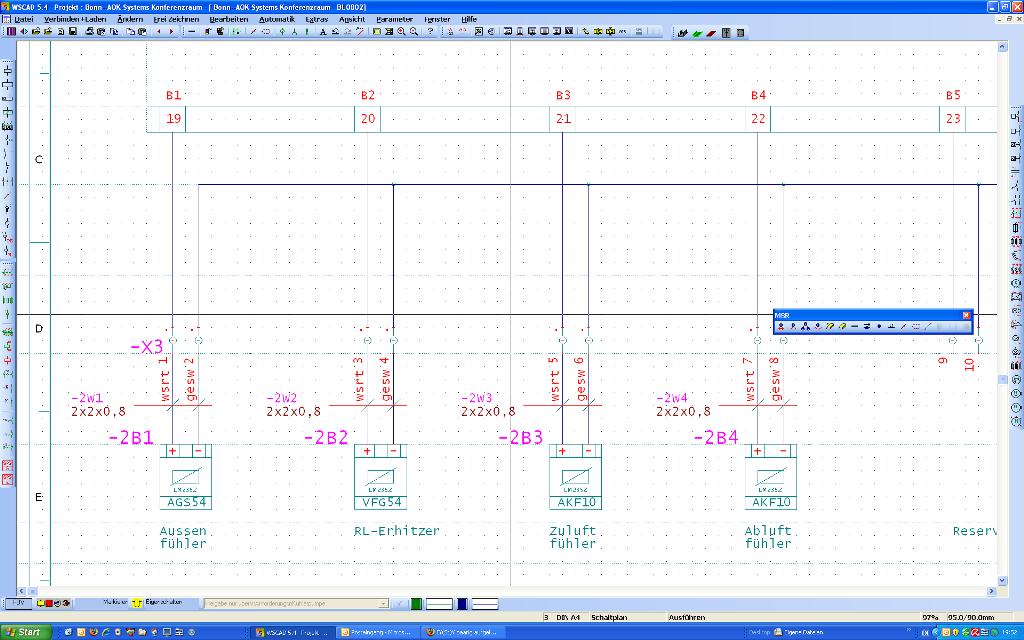Close the MSR floating toolbar
1024x640 pixels.
tap(967, 315)
